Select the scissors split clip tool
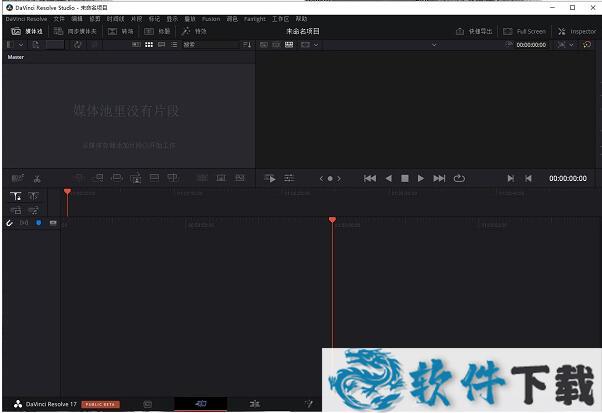This screenshot has height=413, width=602. pos(36,178)
